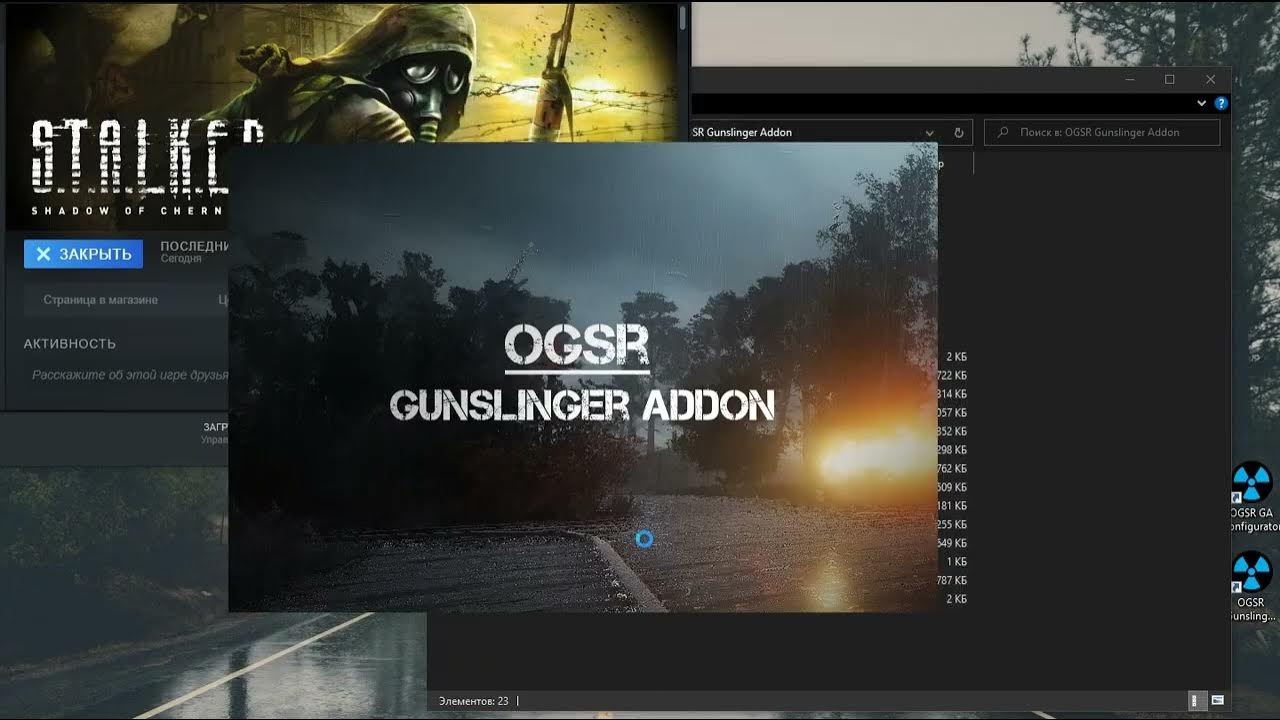Select the file row sized 181 КБ
Viewport: 1280px width, 720px height.
[x=952, y=506]
